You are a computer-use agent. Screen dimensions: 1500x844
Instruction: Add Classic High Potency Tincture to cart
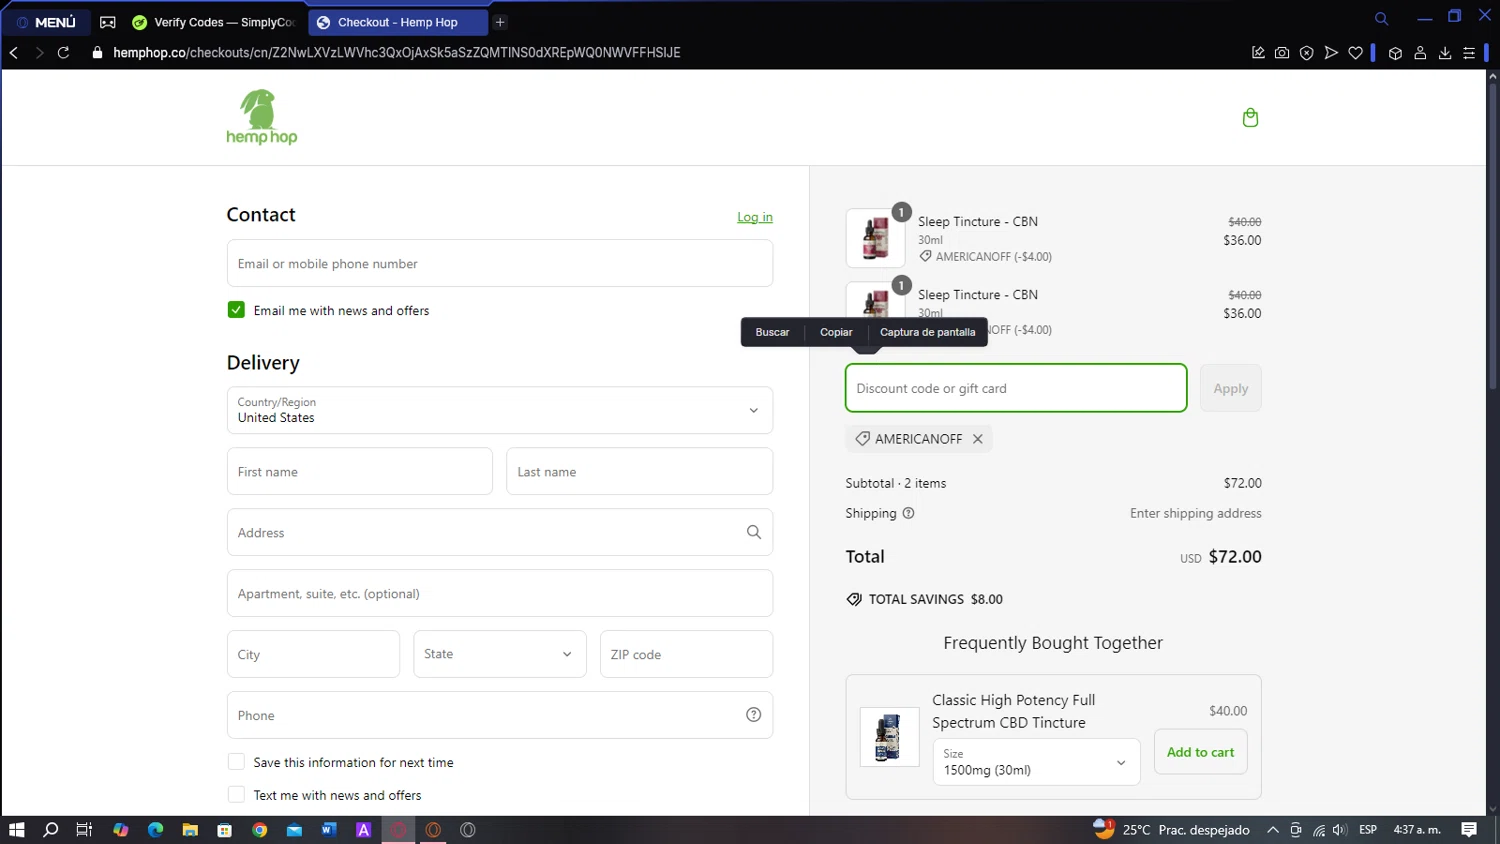pyautogui.click(x=1200, y=752)
